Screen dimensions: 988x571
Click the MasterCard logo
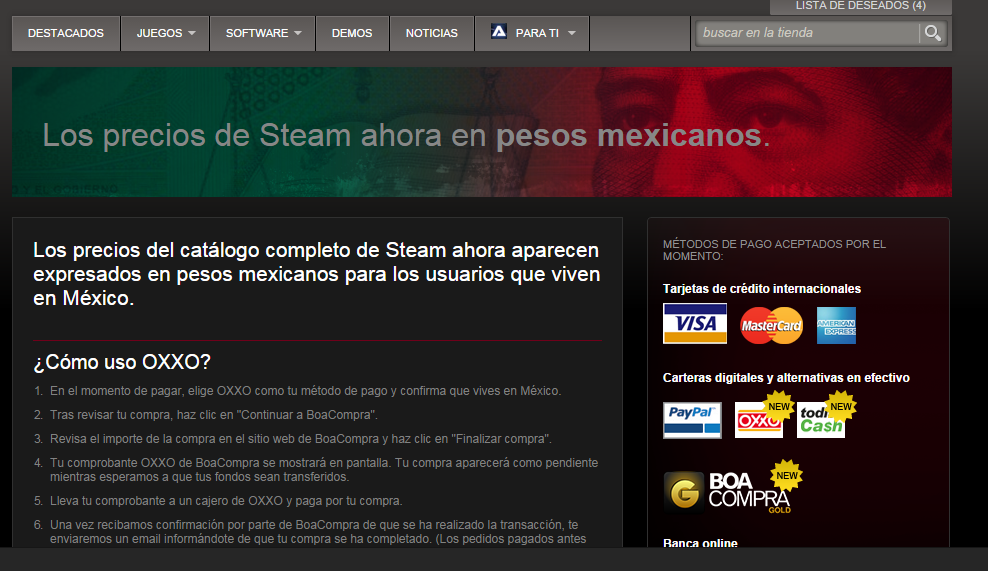(771, 325)
